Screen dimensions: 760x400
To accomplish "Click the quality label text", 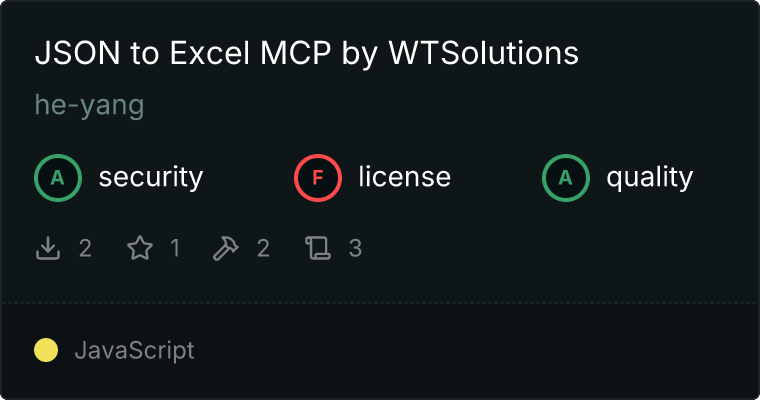I will point(650,177).
